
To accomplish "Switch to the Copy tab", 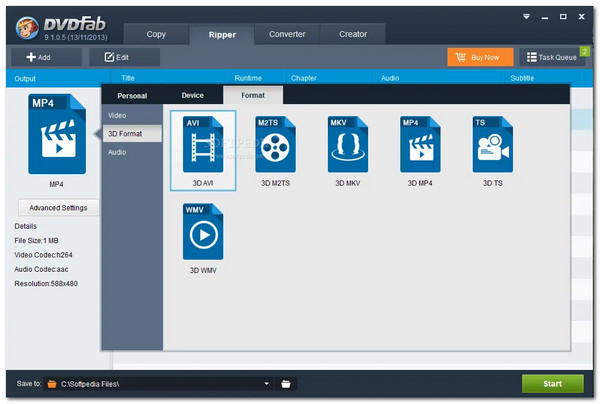I will [x=156, y=34].
